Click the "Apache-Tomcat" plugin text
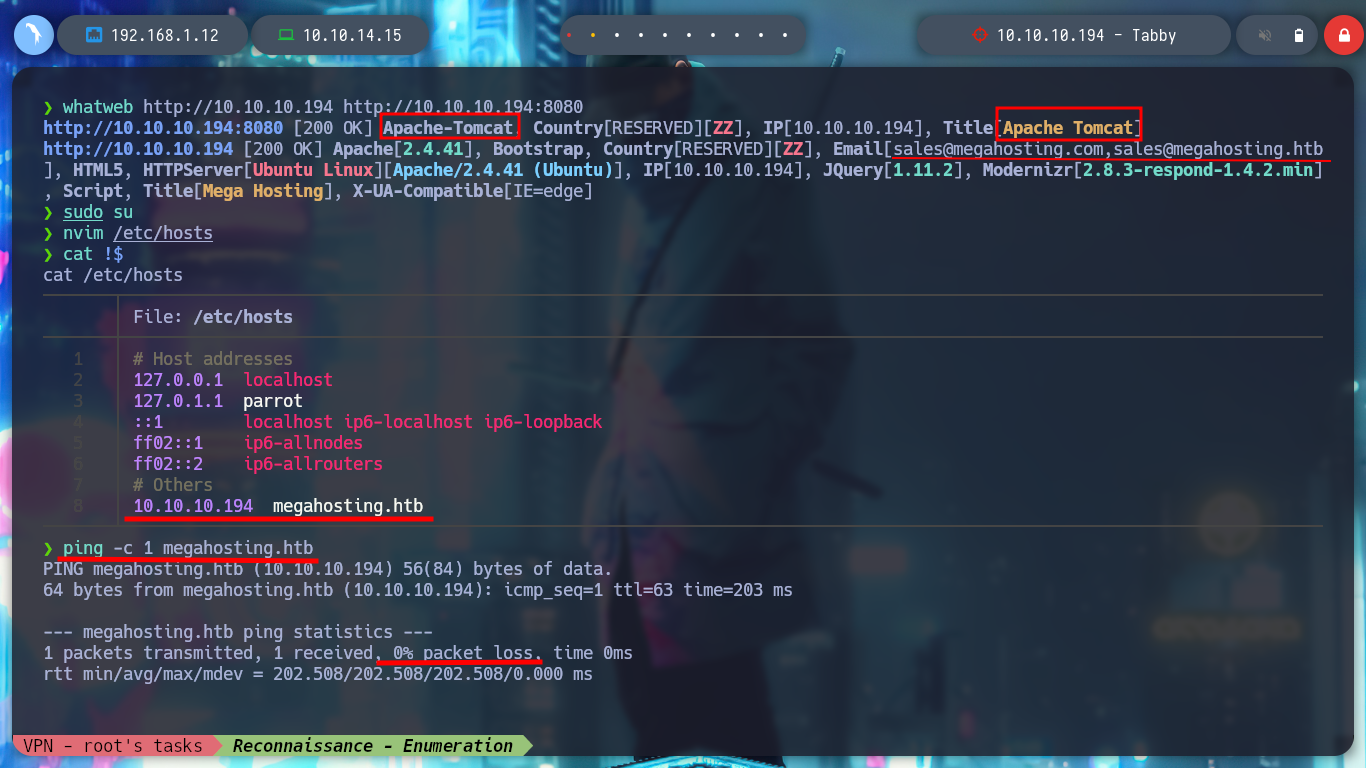The image size is (1366, 768). [448, 128]
